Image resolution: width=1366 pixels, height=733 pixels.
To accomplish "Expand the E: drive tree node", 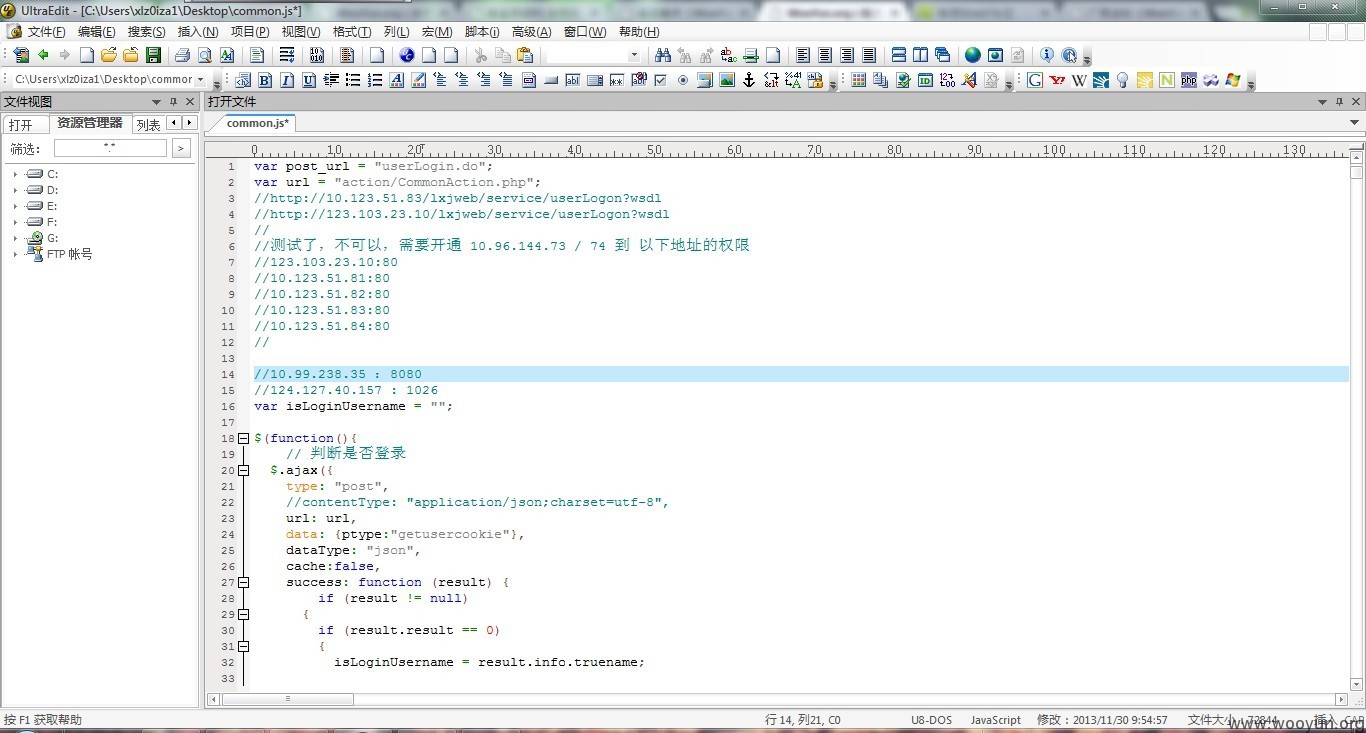I will click(15, 206).
